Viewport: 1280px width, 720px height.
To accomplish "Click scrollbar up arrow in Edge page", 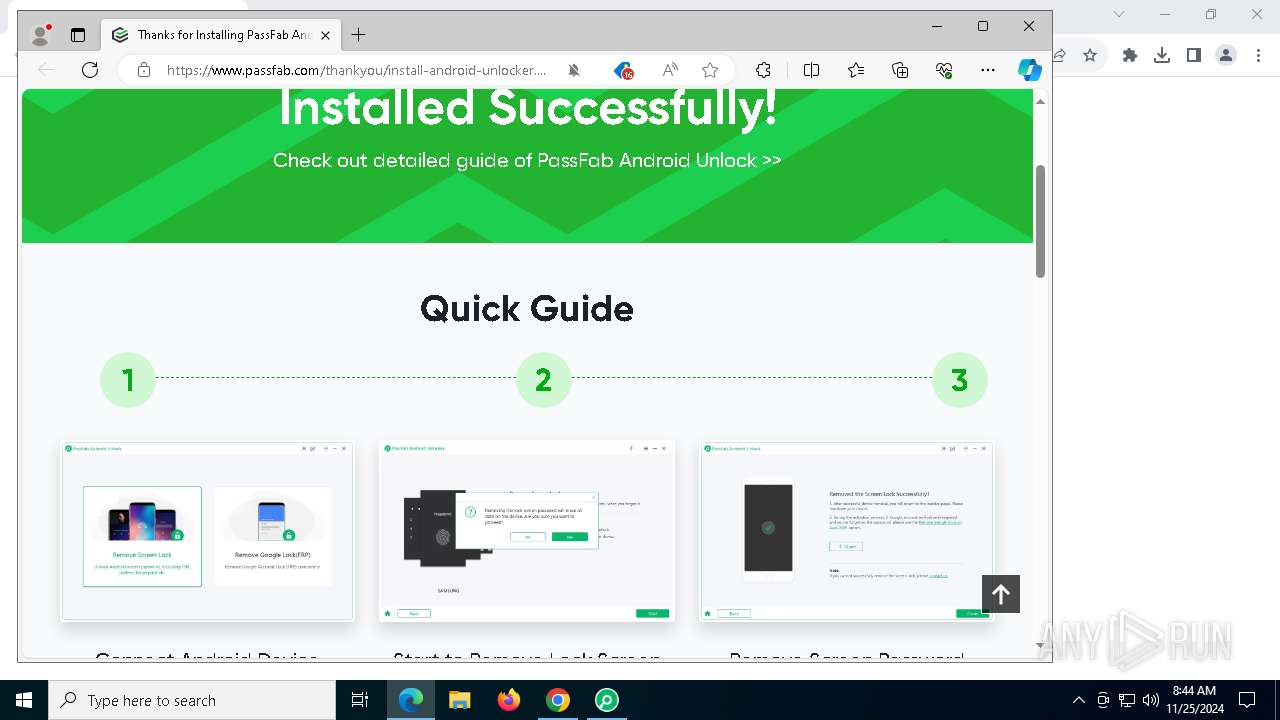I will point(1040,101).
